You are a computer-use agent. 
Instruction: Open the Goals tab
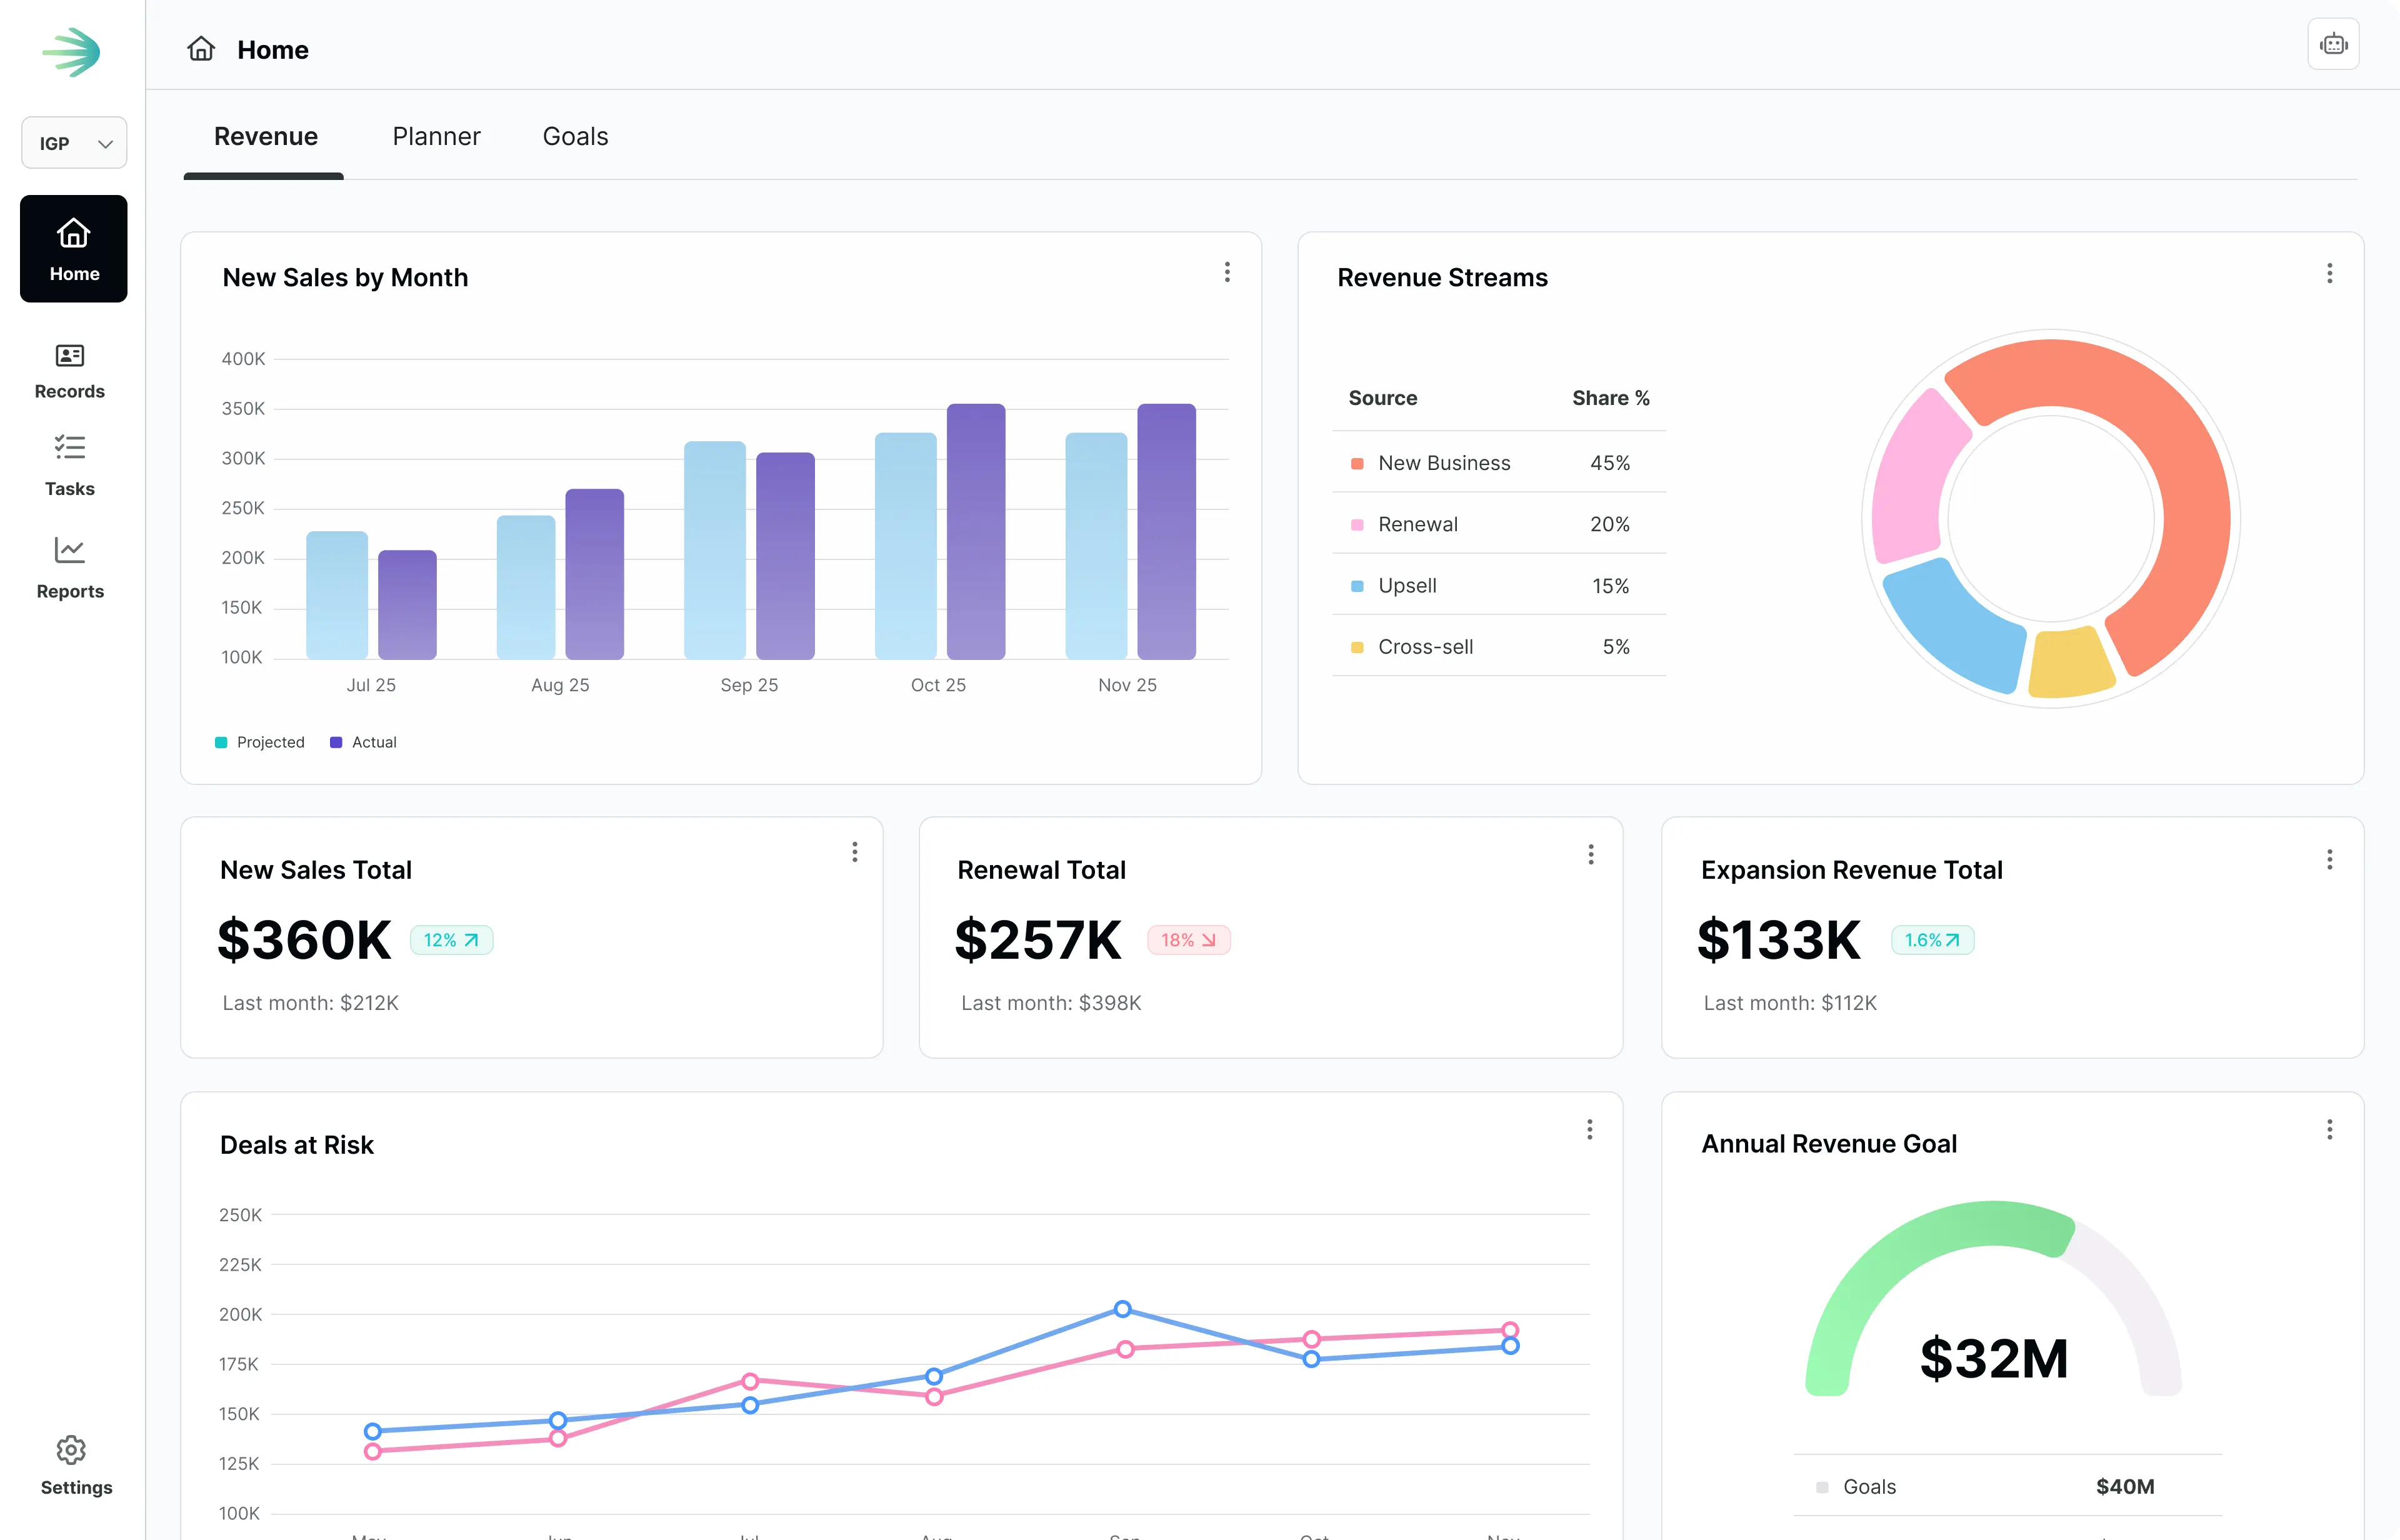pos(575,136)
